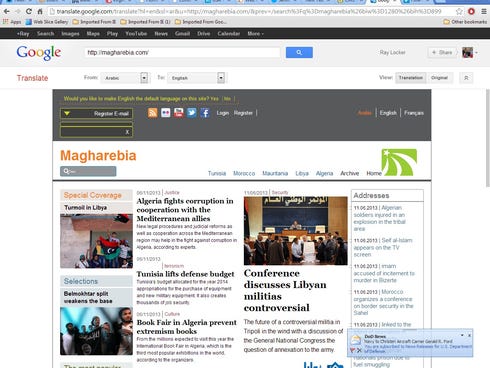Open the Twitter bird icon
Viewport: 490px width, 368px height.
[x=192, y=113]
